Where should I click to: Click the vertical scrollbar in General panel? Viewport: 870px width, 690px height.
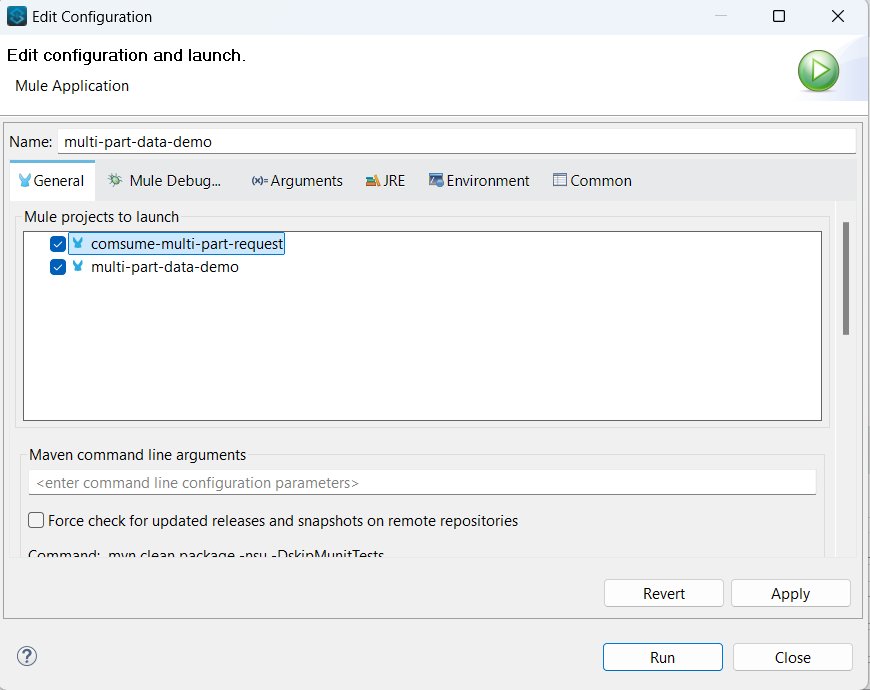pos(846,278)
